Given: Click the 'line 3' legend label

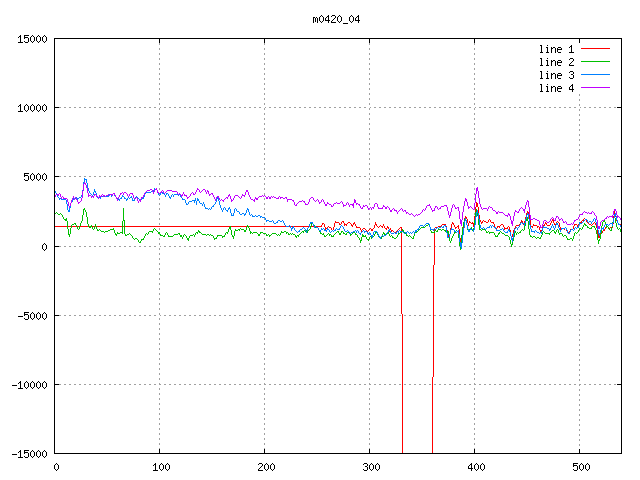Looking at the screenshot, I should [557, 75].
